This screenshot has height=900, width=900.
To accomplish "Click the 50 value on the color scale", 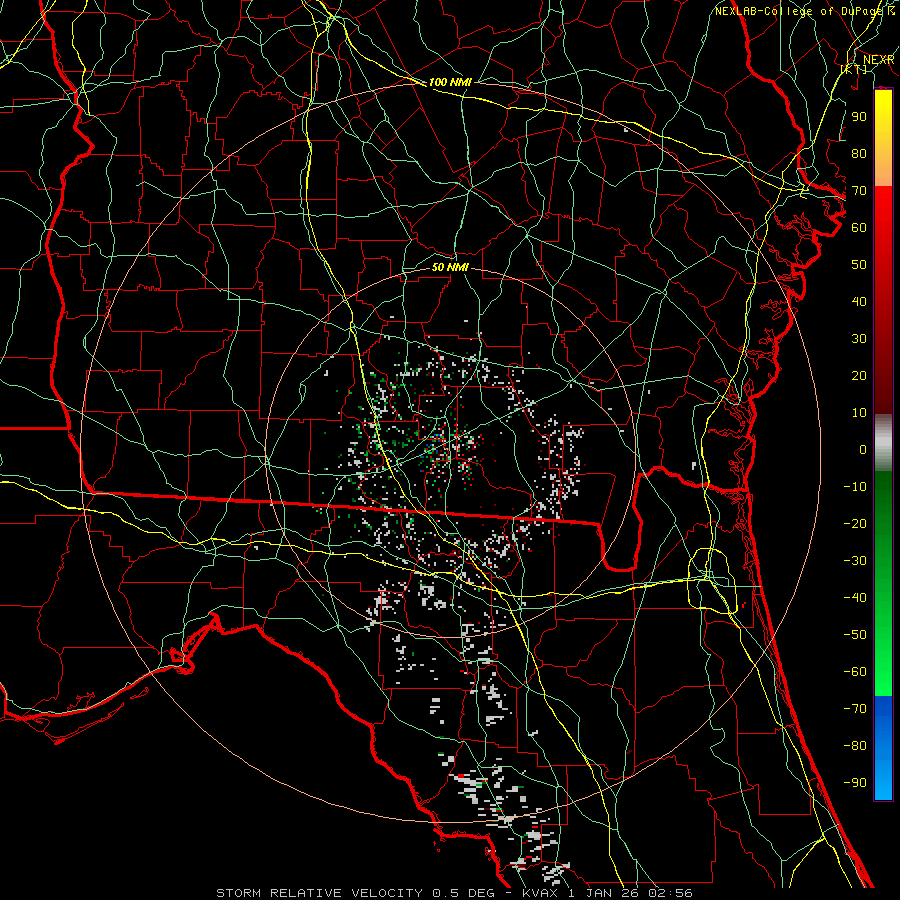I will (859, 265).
